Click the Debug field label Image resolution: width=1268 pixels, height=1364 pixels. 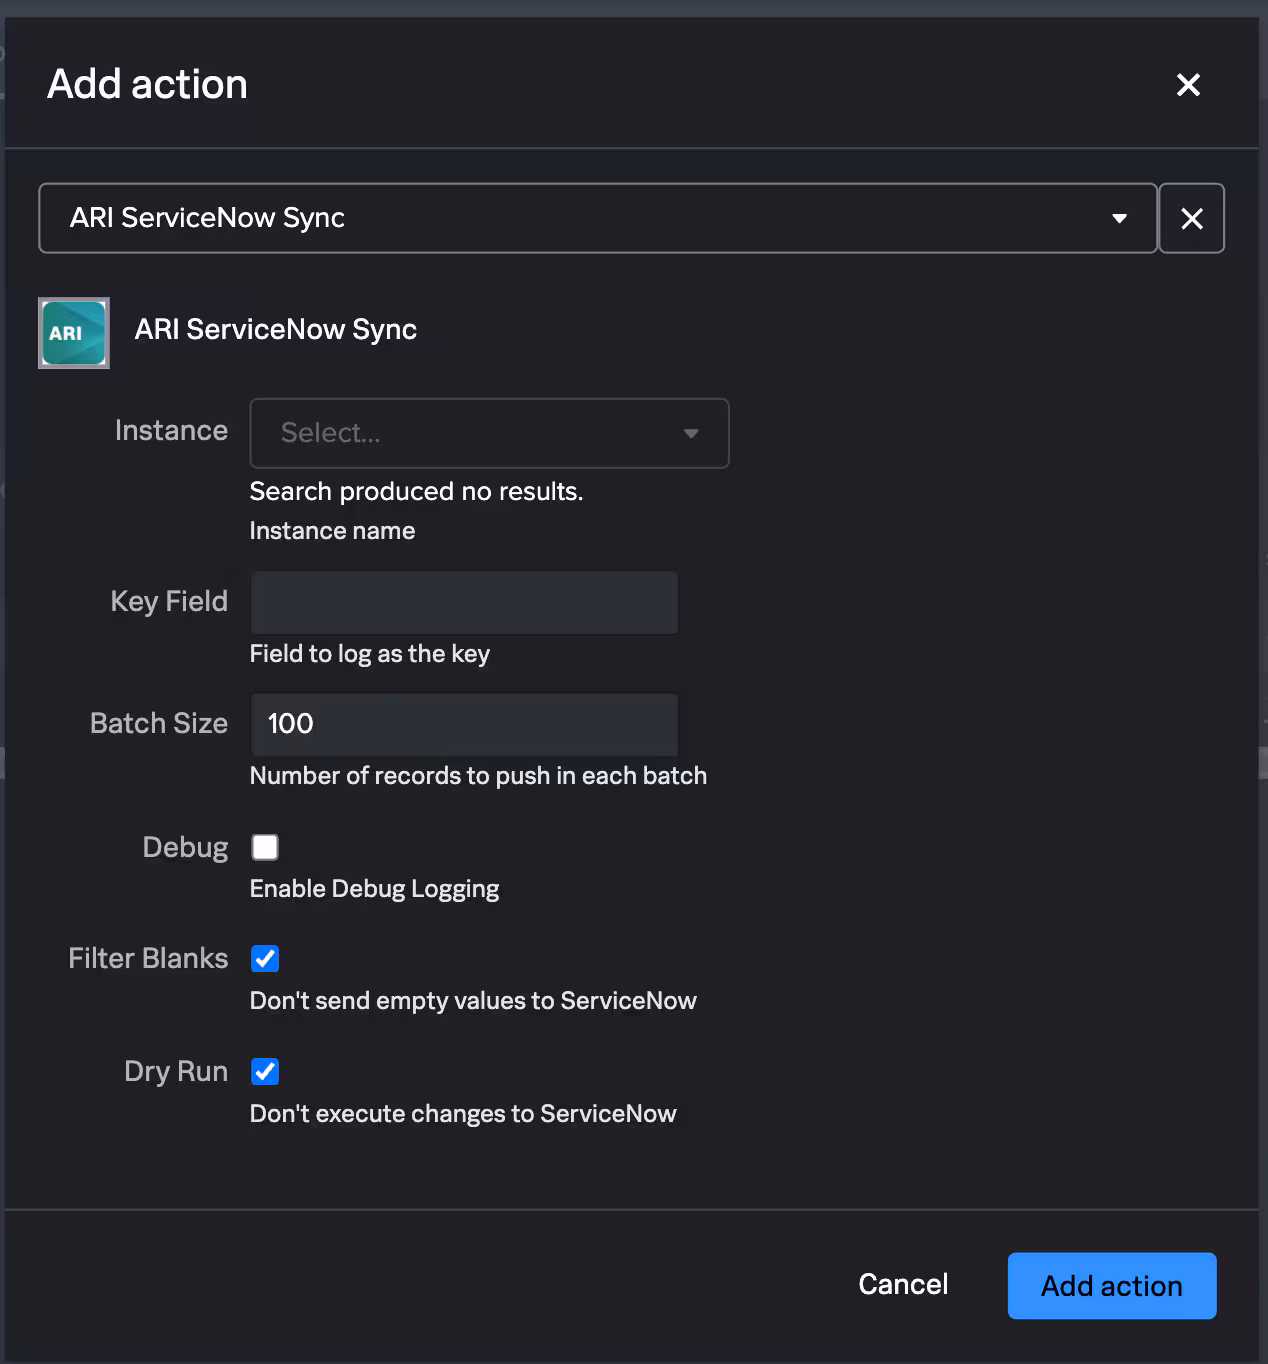(x=185, y=847)
